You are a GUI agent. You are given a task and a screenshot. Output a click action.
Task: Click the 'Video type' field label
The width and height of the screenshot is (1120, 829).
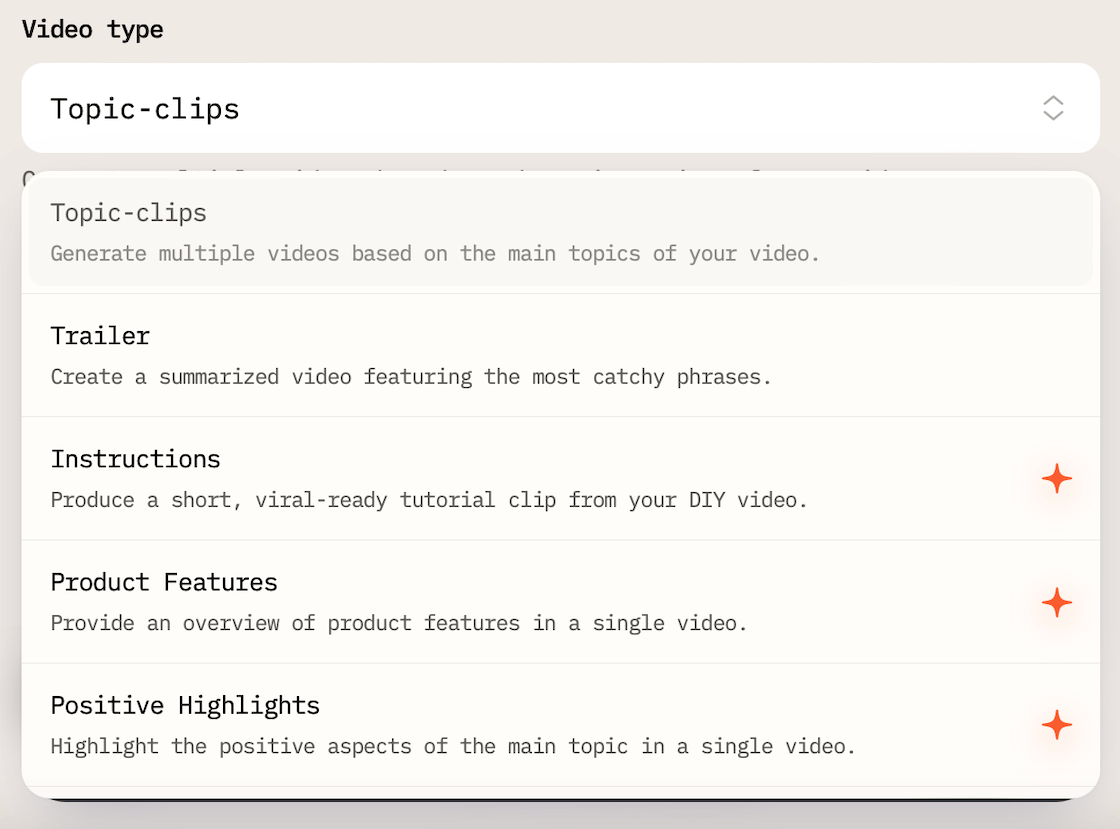click(92, 30)
